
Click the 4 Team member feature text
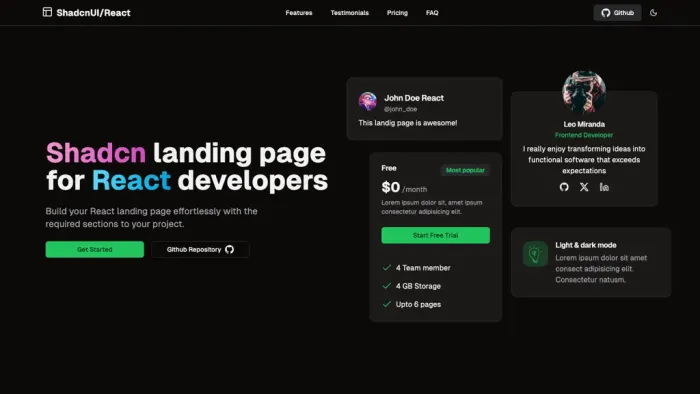[x=423, y=268]
